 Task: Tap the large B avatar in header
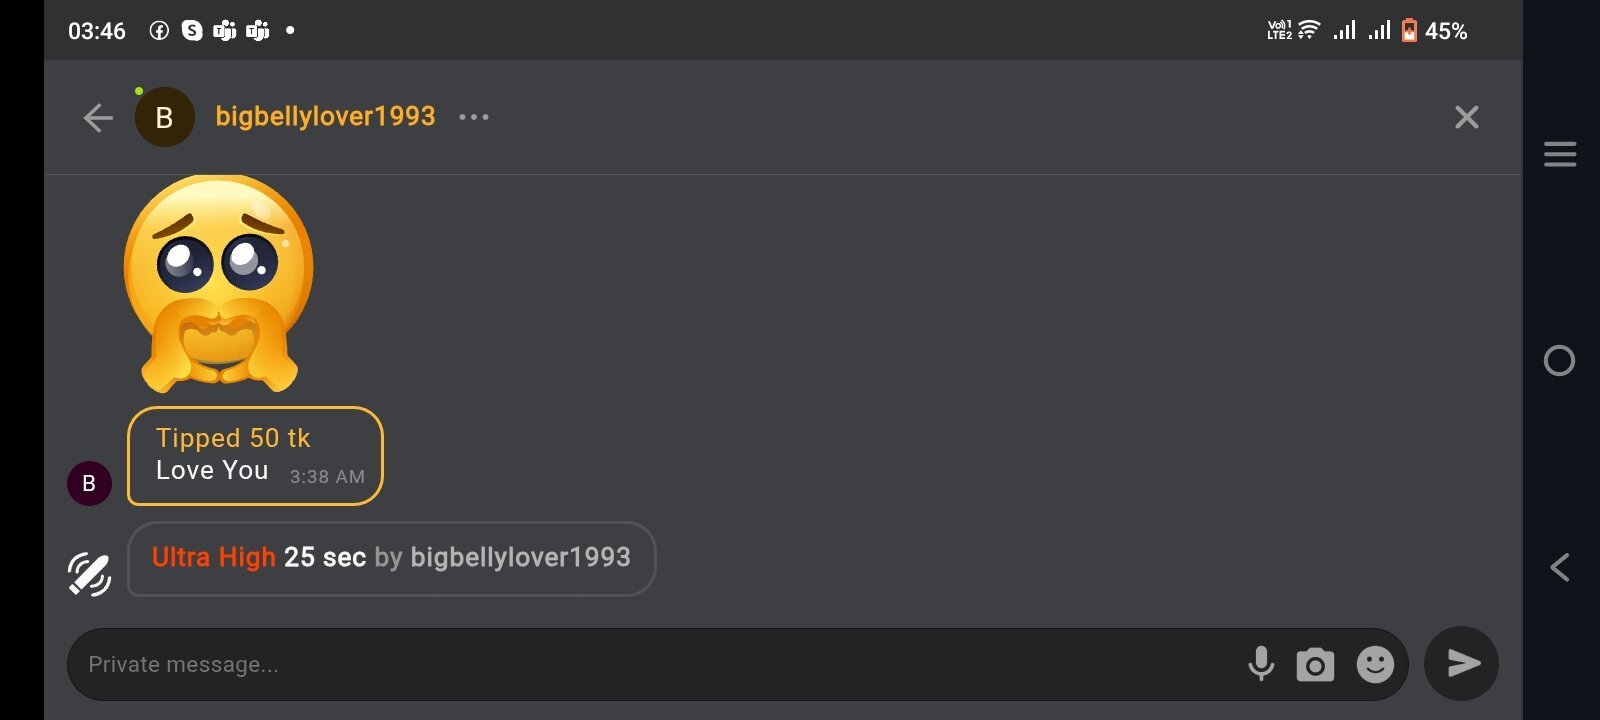click(x=165, y=118)
